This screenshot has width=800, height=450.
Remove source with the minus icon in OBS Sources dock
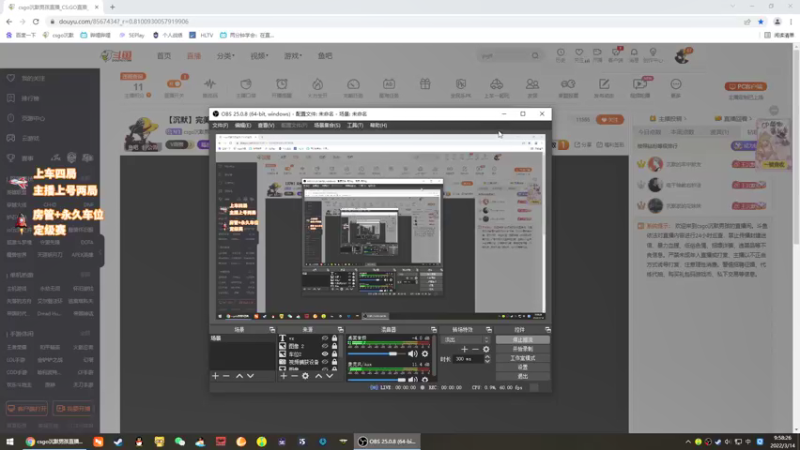tap(294, 376)
